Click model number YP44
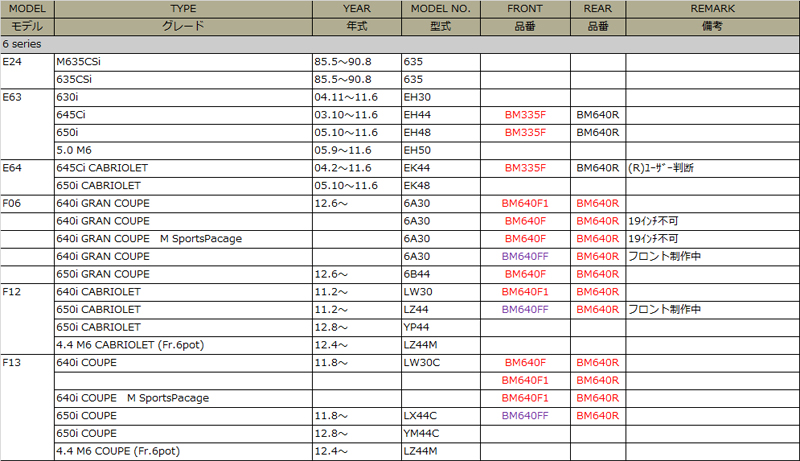800x461 pixels. click(416, 327)
